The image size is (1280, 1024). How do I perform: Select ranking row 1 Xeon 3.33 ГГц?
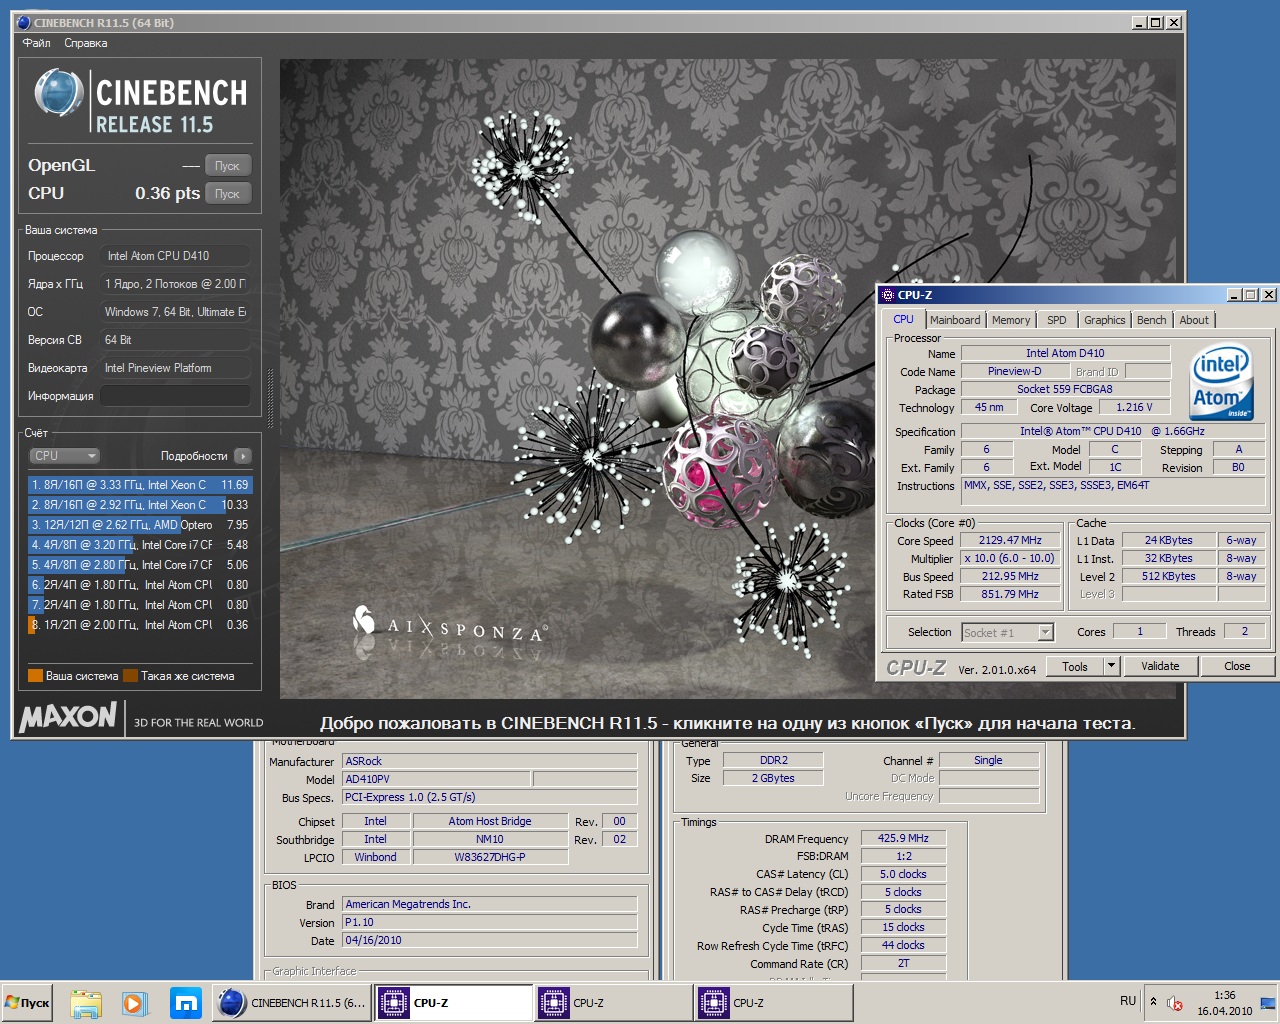(x=139, y=485)
